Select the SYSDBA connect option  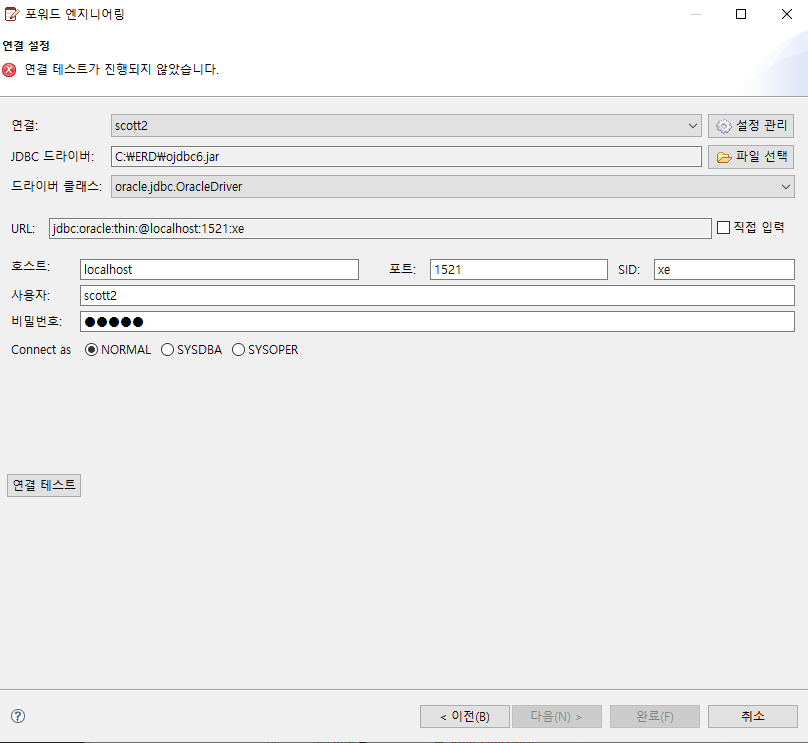pos(167,350)
